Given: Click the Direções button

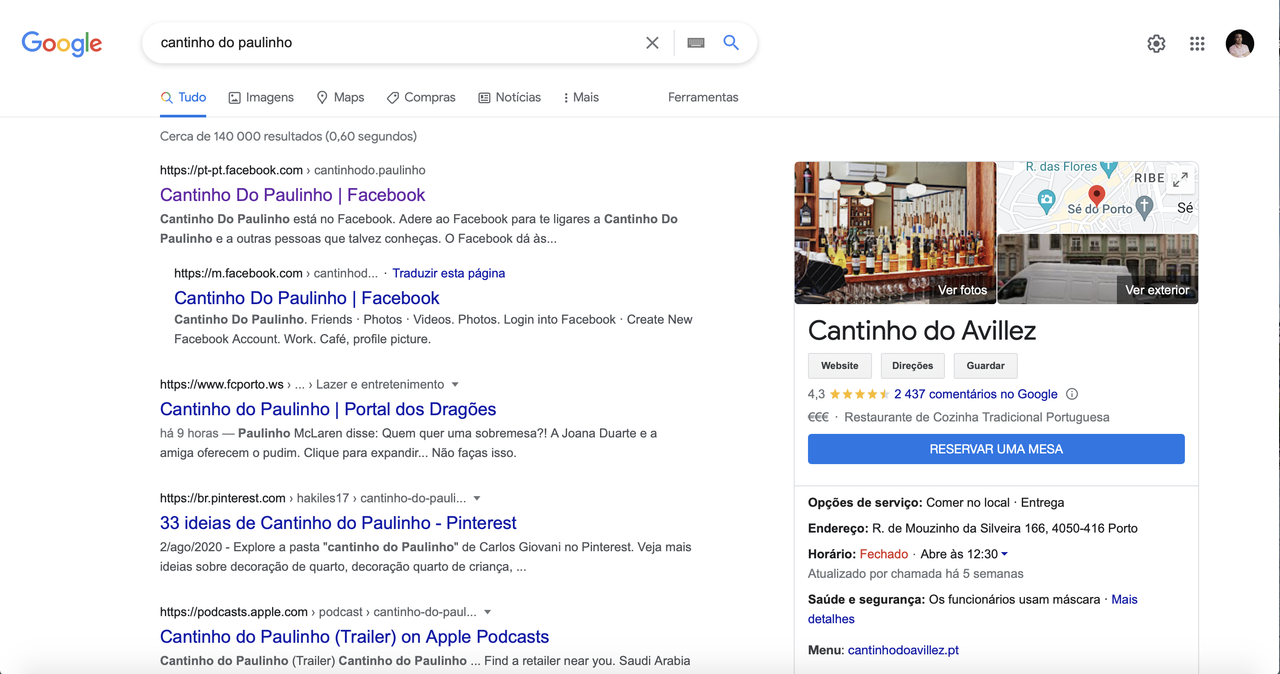Looking at the screenshot, I should pos(912,366).
